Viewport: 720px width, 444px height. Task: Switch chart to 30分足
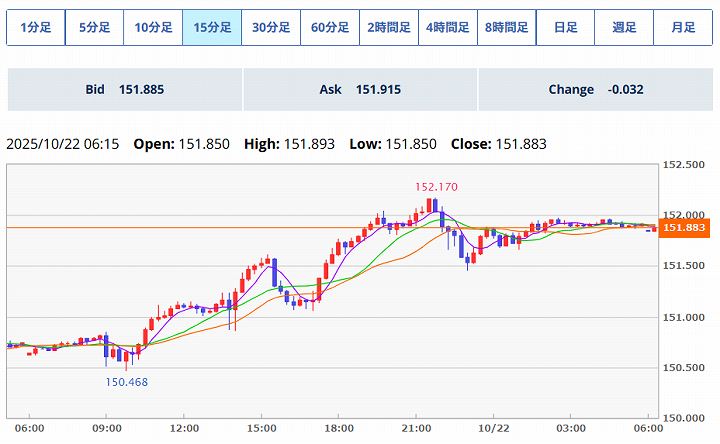[271, 28]
